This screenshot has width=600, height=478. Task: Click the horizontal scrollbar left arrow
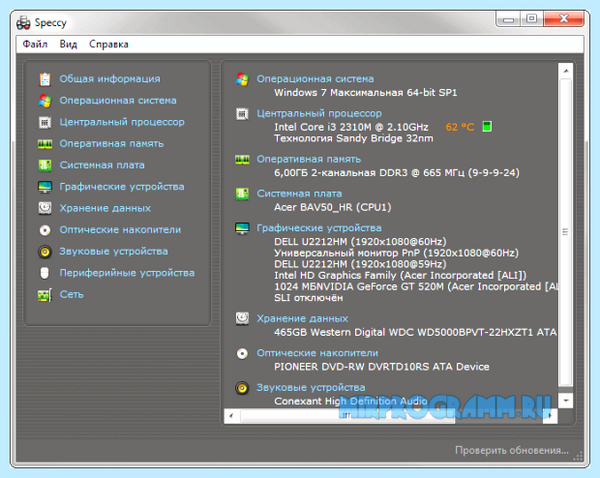pyautogui.click(x=231, y=416)
